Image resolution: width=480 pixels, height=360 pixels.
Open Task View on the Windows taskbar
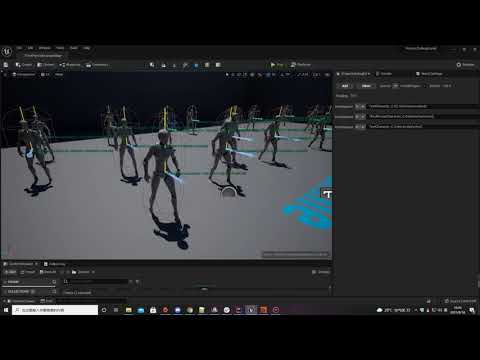point(116,310)
